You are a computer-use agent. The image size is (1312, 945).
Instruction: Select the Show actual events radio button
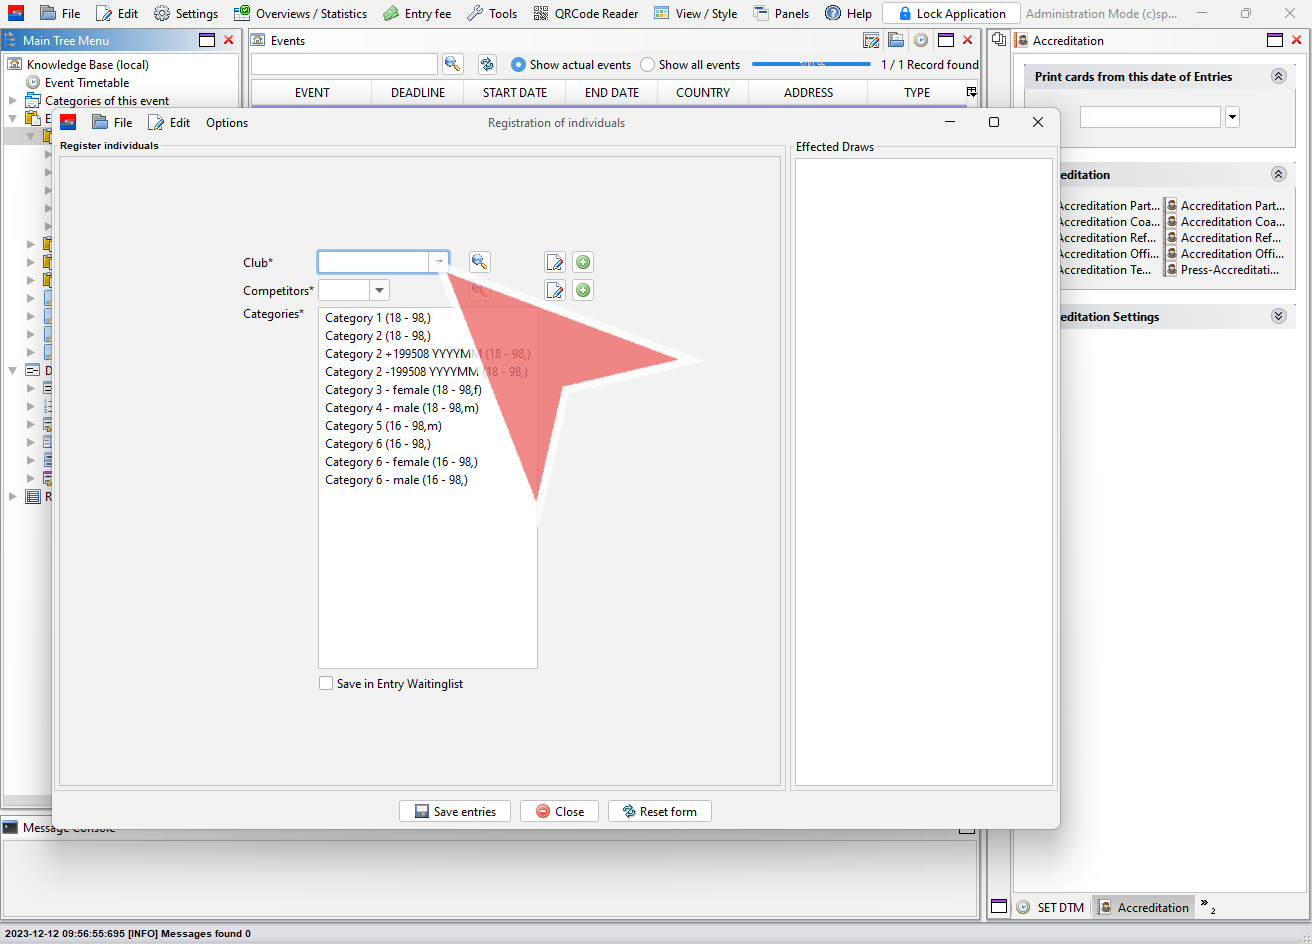(x=518, y=65)
